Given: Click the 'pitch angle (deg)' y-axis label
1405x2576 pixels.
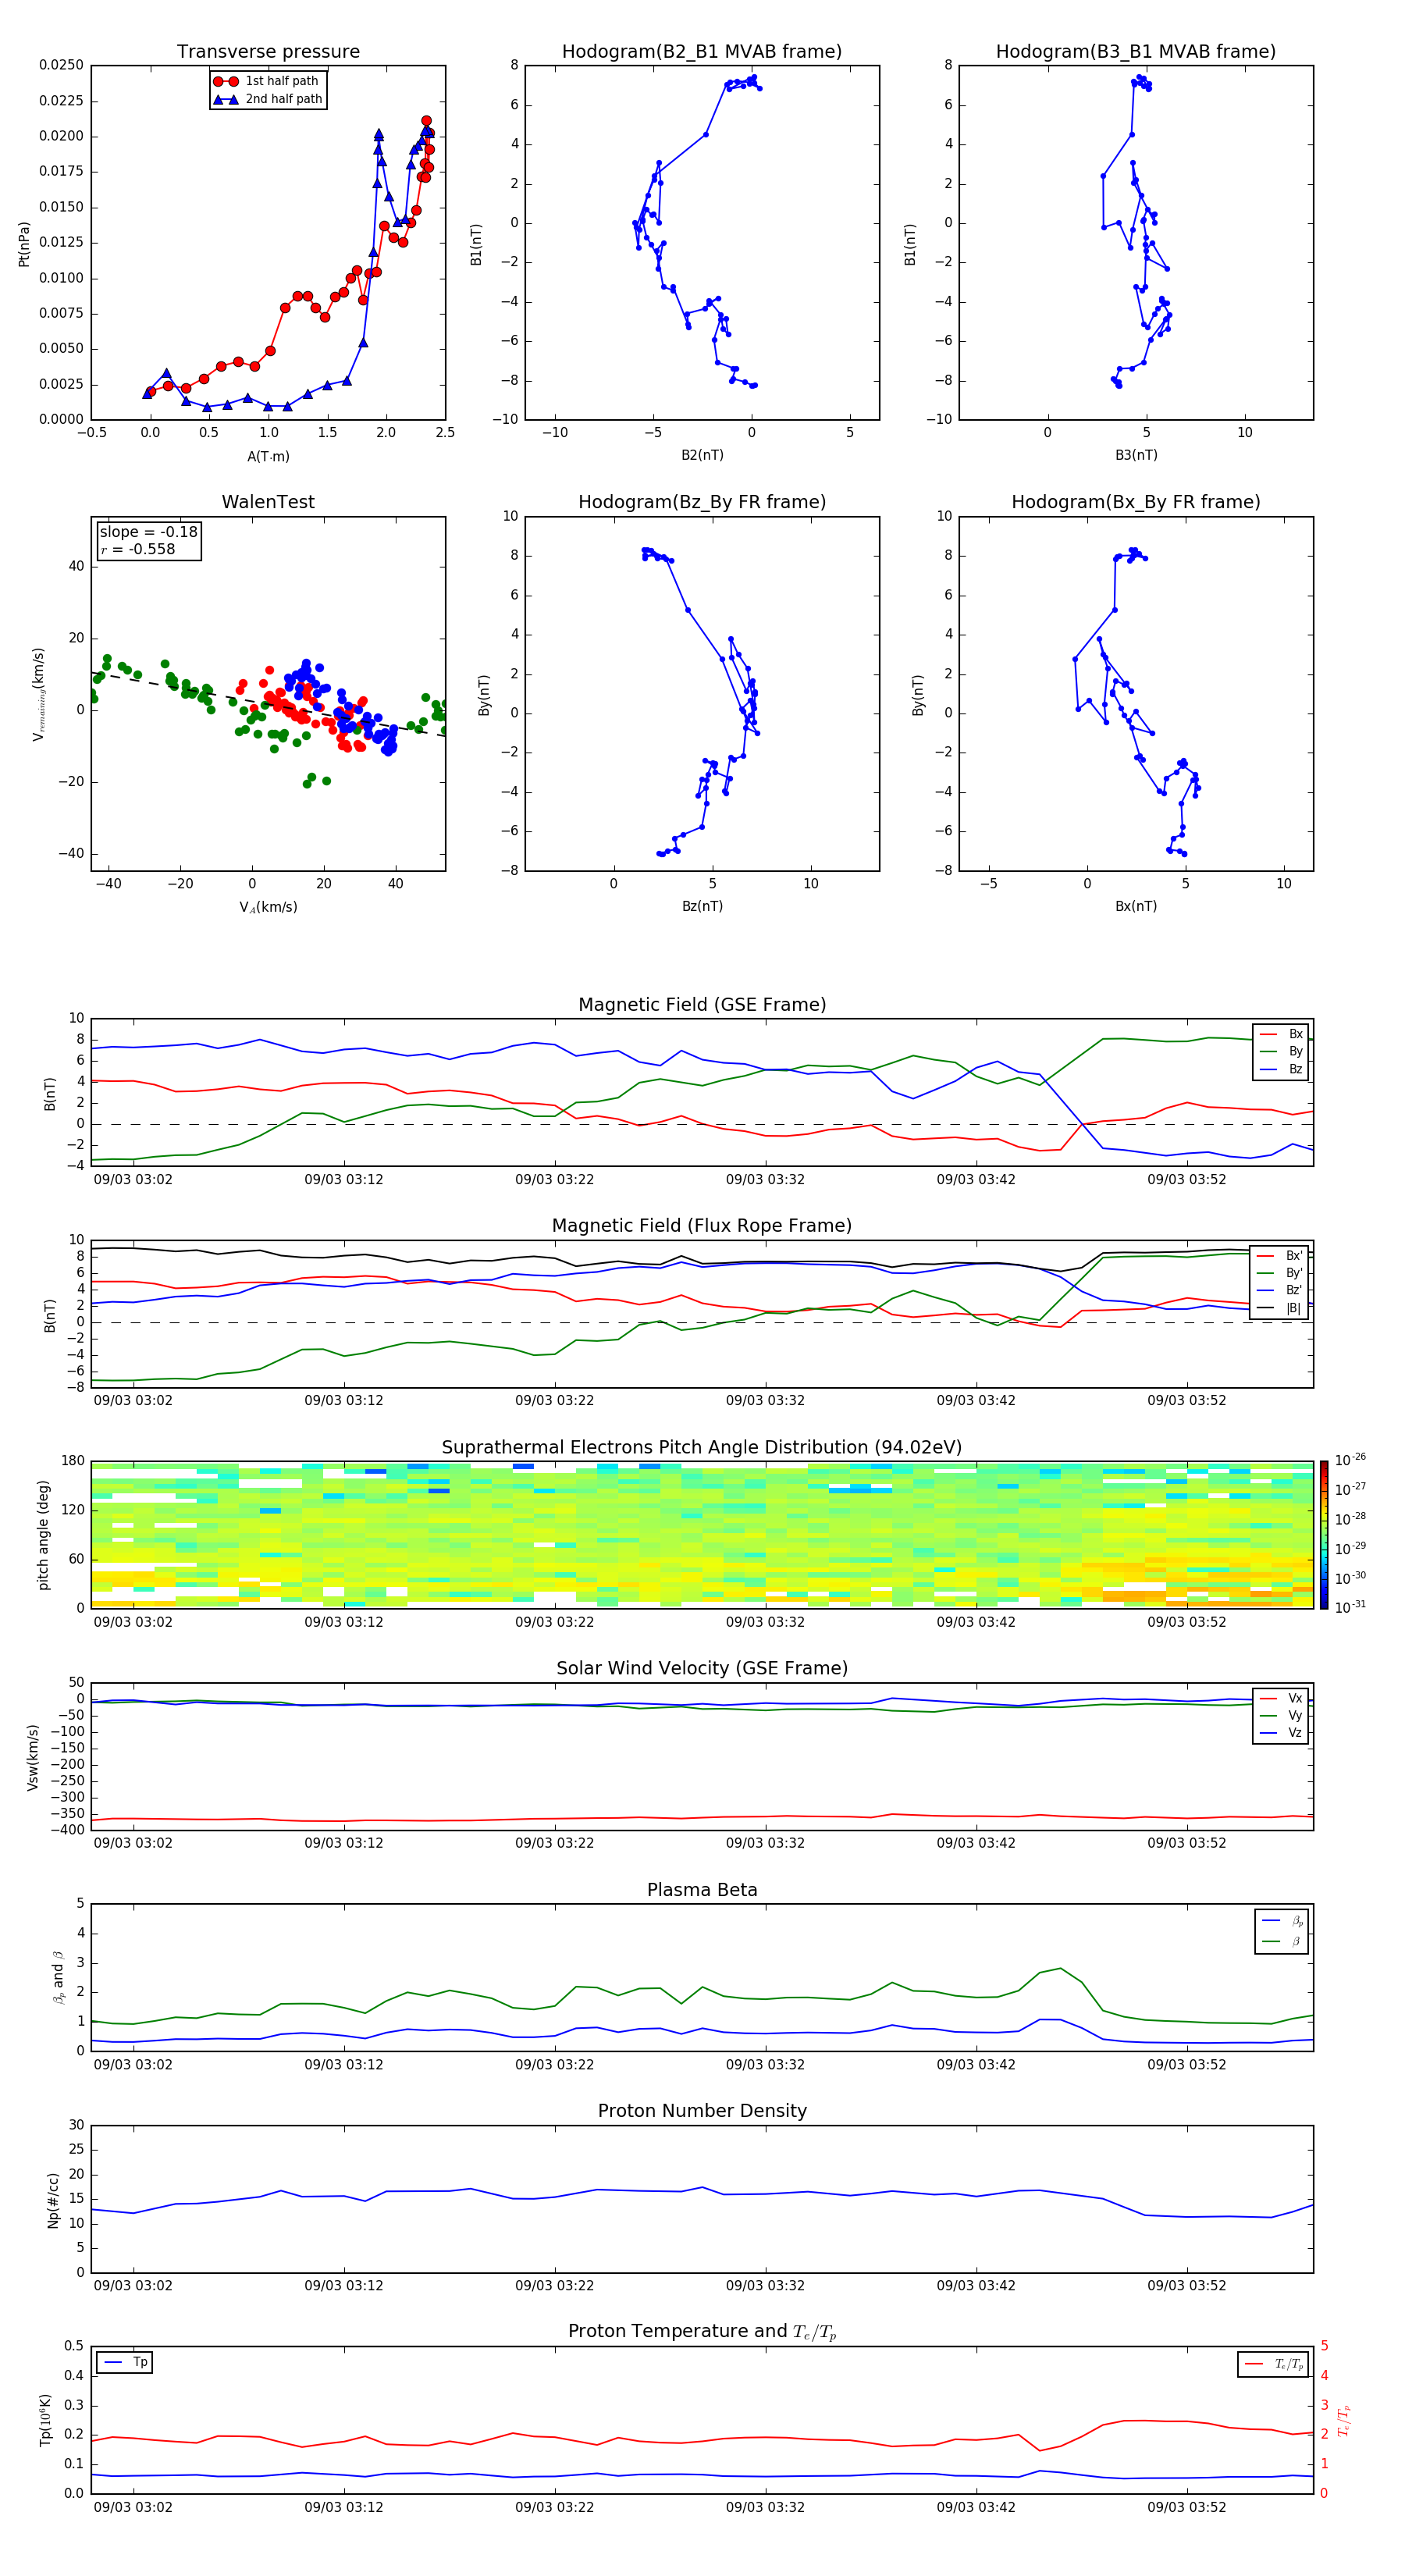Looking at the screenshot, I should (43, 1535).
